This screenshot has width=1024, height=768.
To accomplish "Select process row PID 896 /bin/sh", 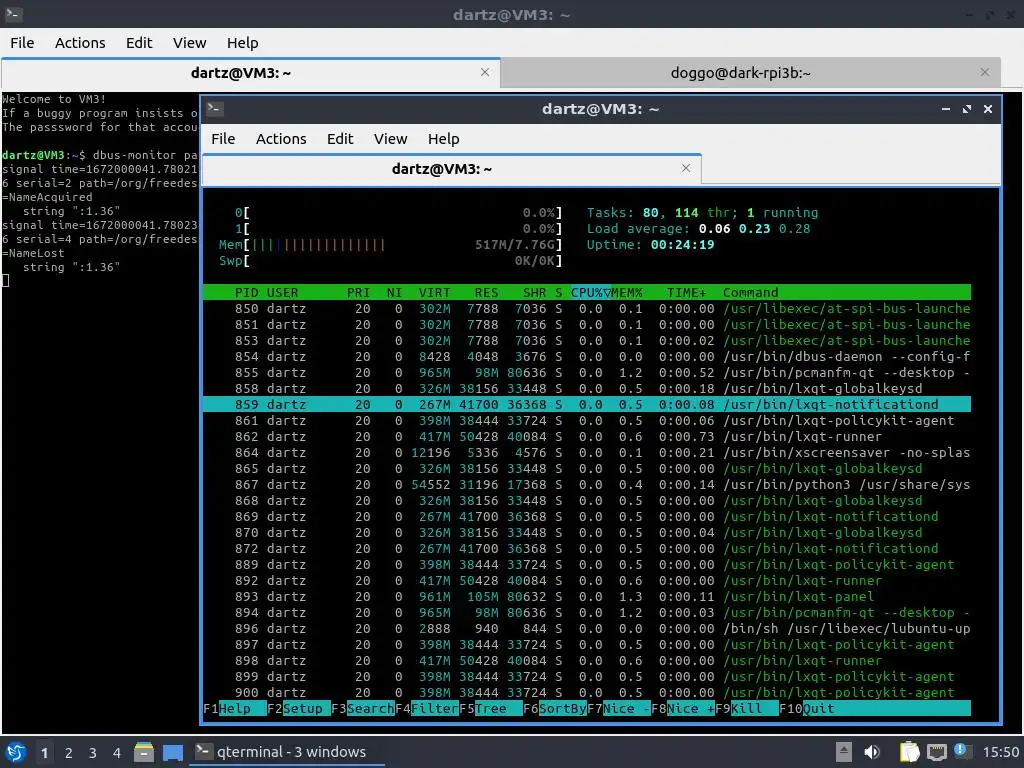I will click(x=586, y=628).
